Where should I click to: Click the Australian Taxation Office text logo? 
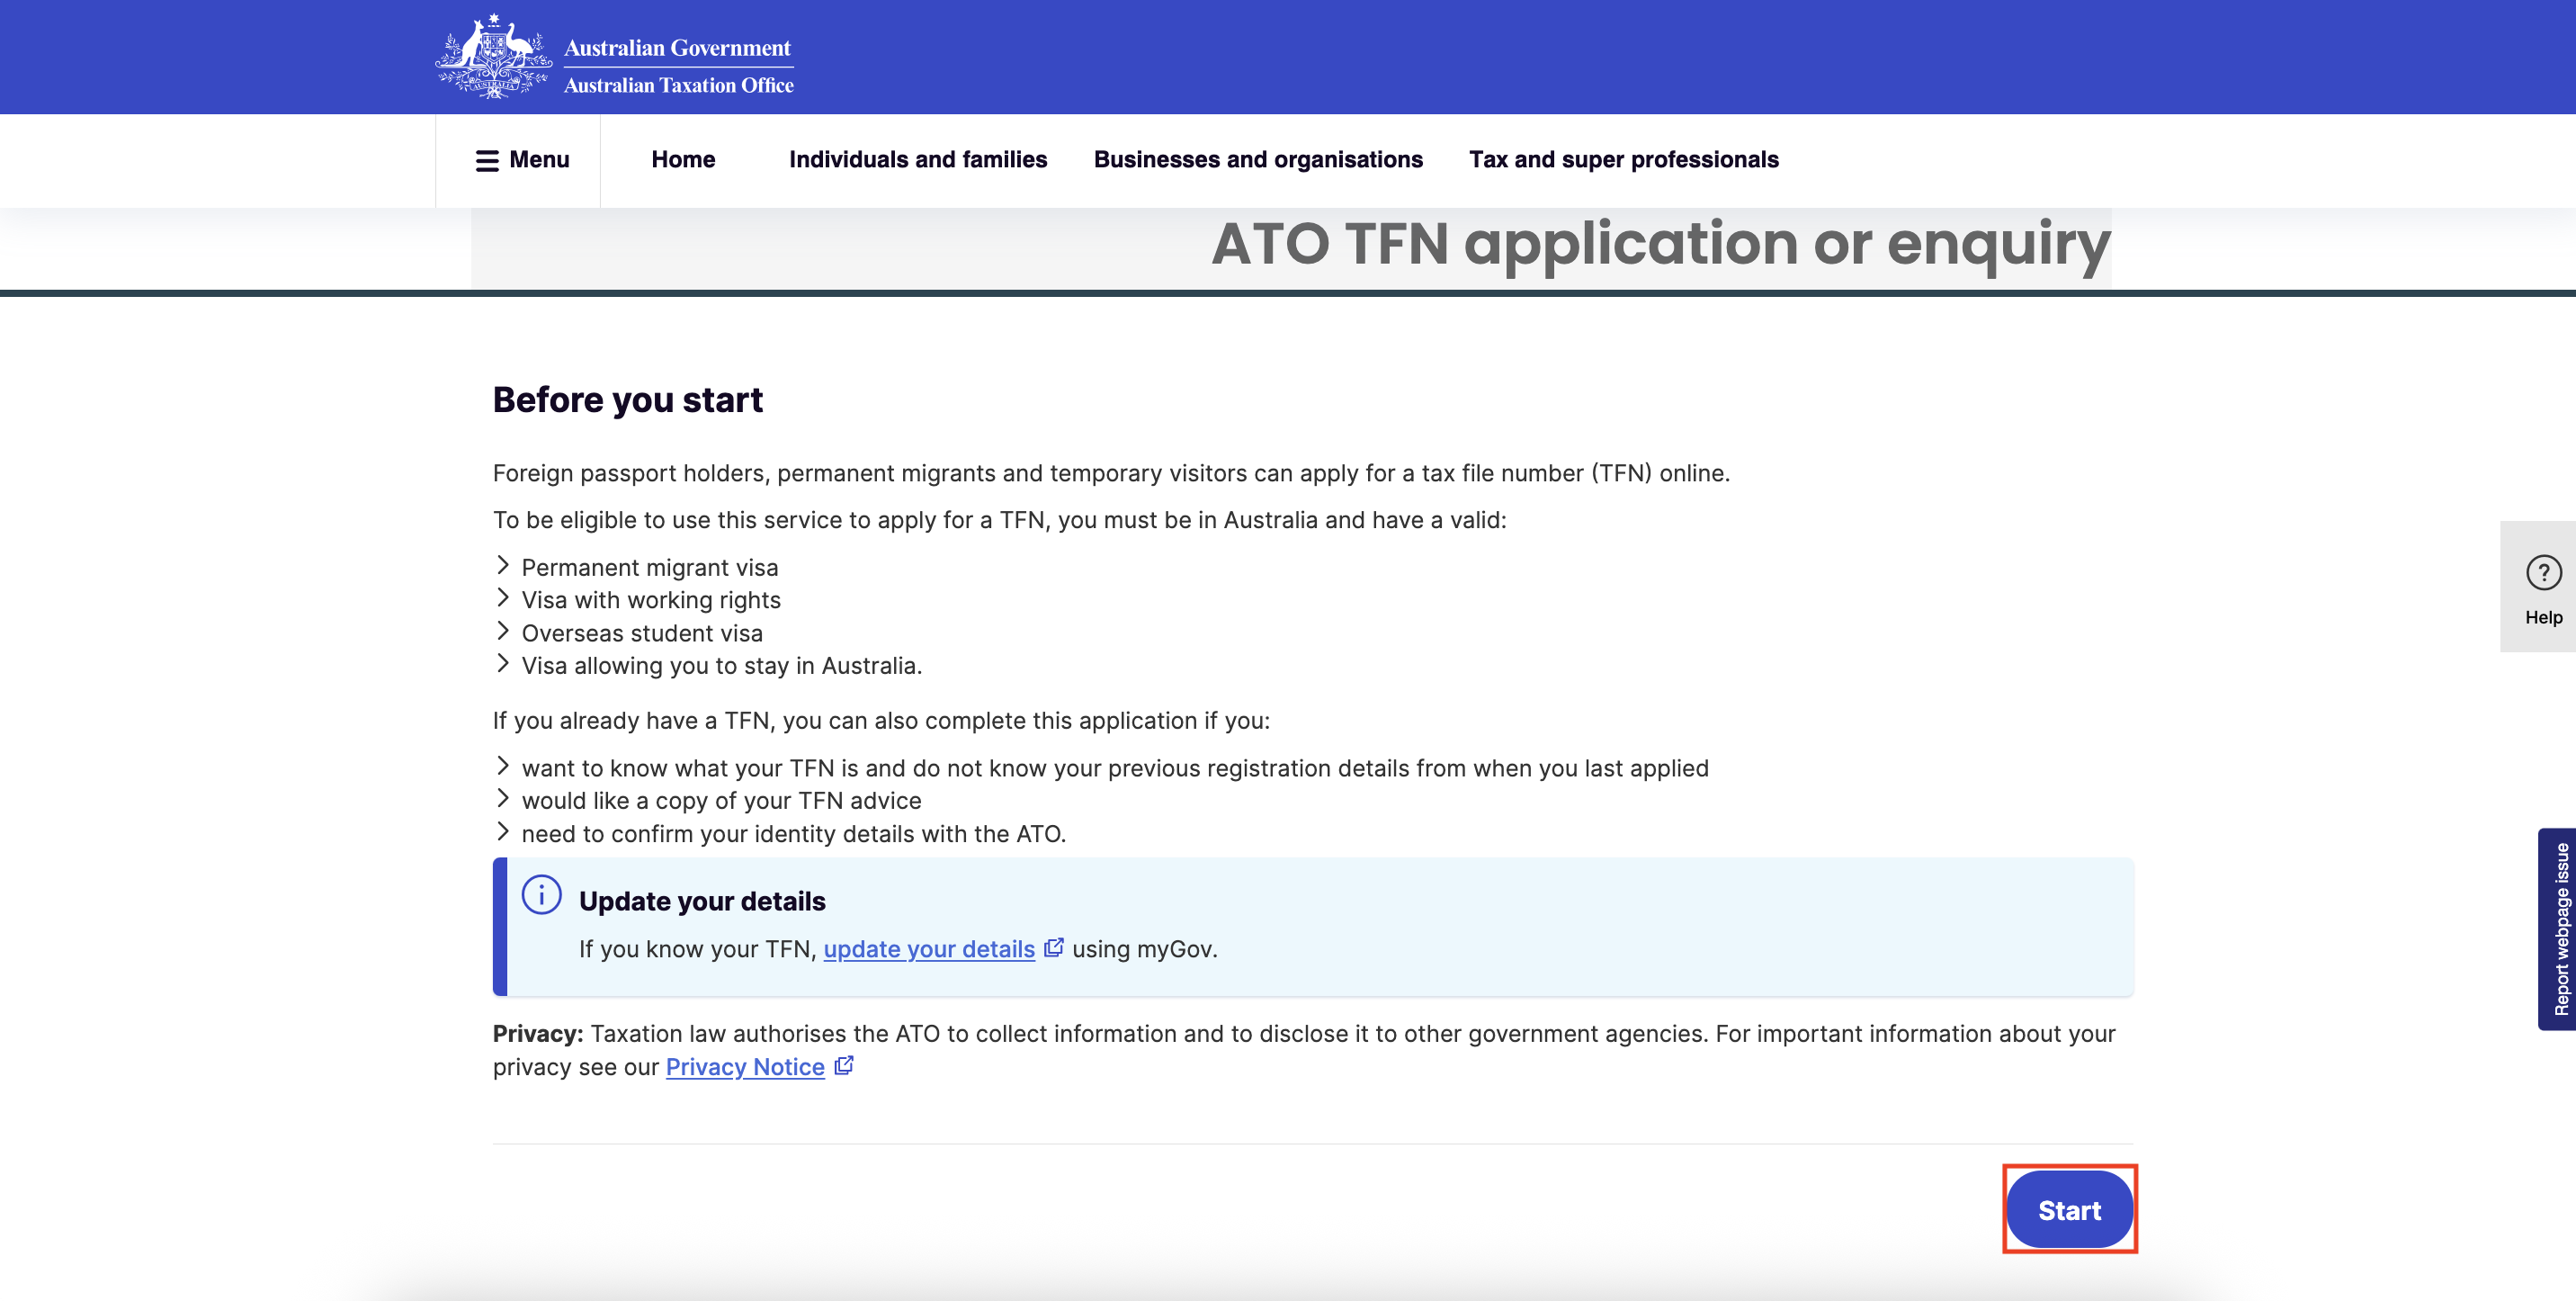678,86
